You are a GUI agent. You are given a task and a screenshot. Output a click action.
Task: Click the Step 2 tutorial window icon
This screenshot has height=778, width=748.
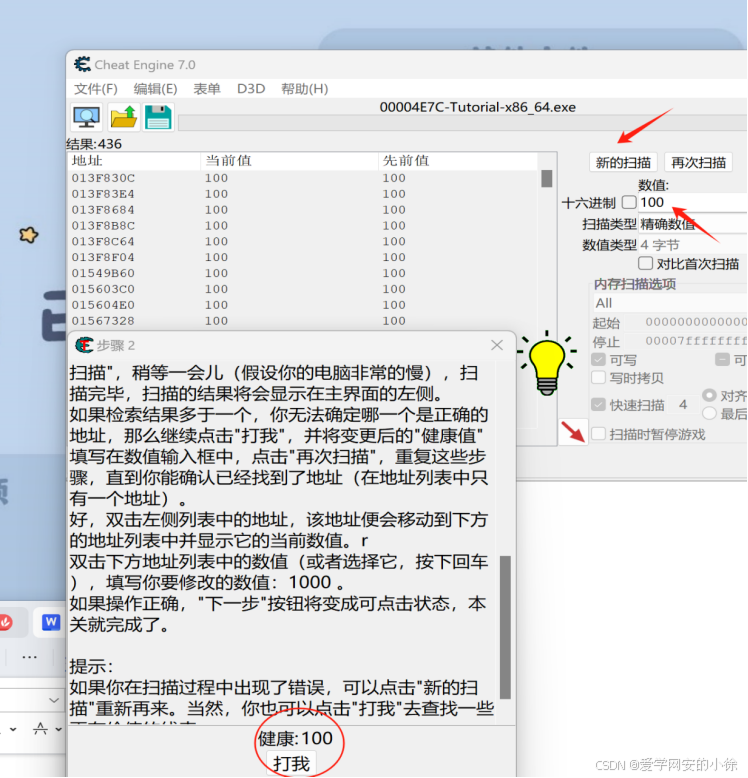click(x=84, y=345)
